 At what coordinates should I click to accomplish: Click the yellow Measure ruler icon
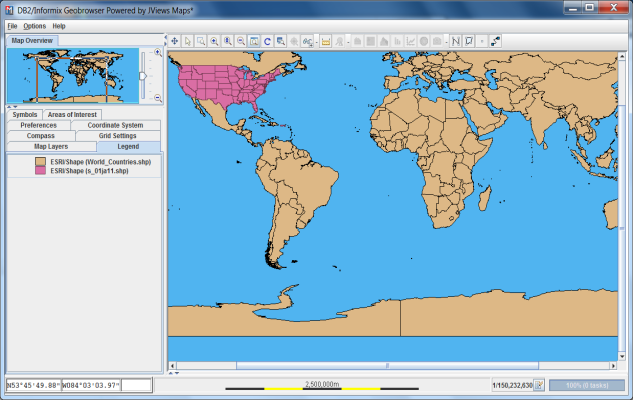click(x=326, y=41)
